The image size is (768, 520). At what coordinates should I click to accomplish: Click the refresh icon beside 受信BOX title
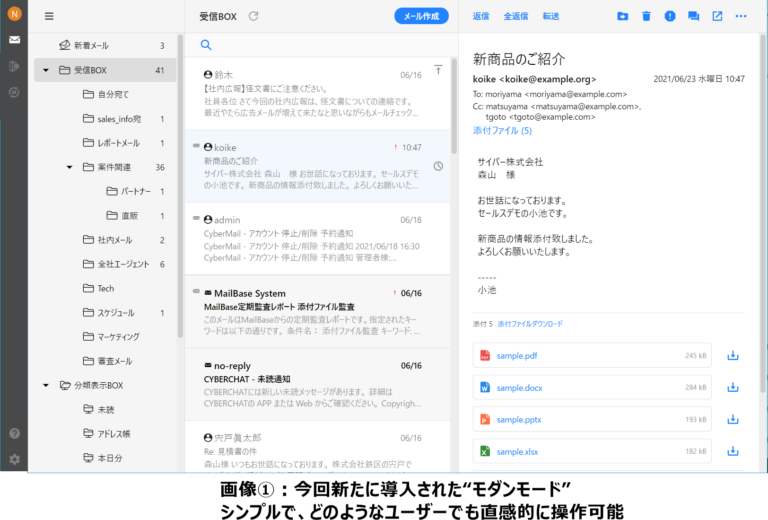(x=254, y=16)
